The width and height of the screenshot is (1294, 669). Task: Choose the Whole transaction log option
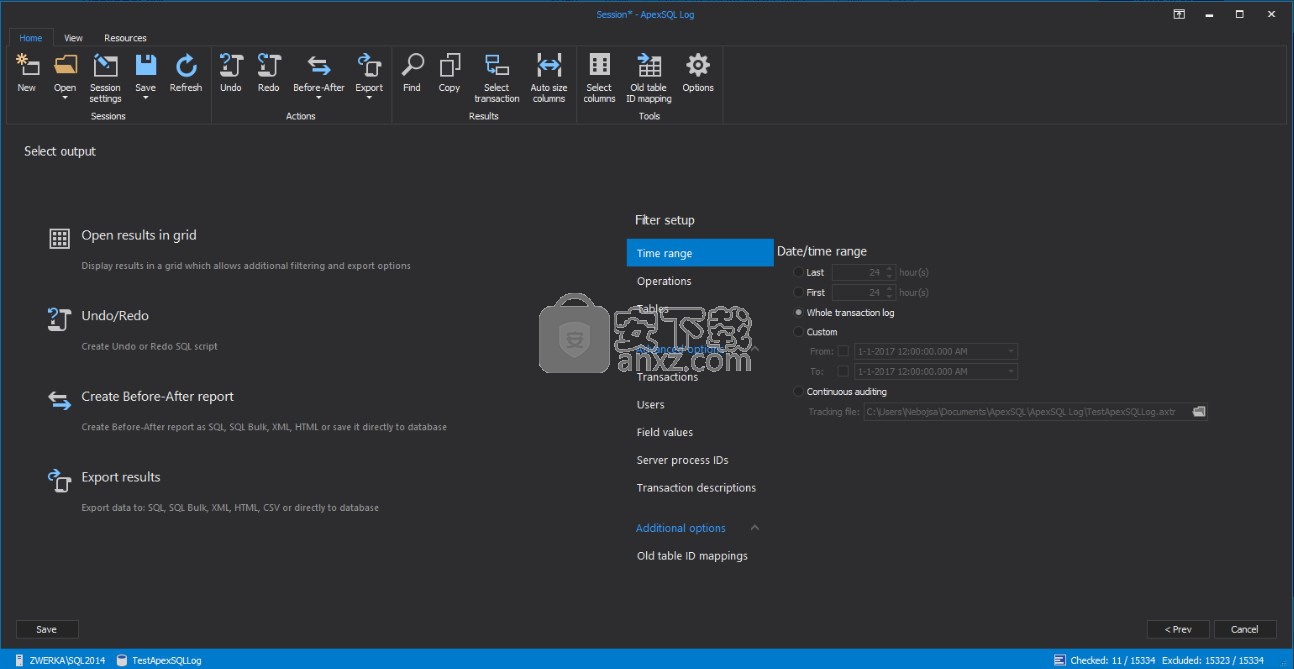(798, 313)
